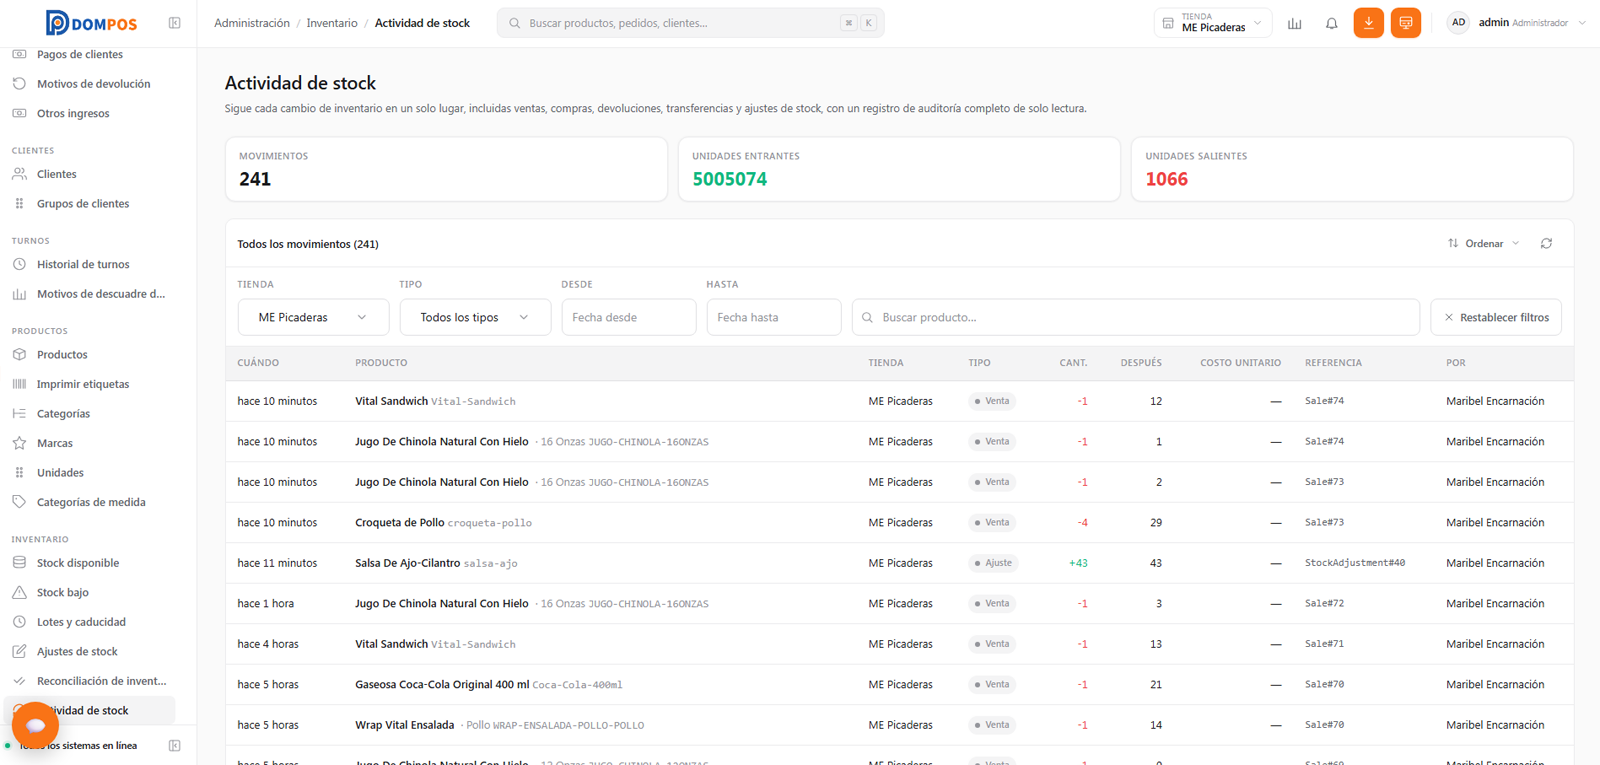Open the top Tienda ME Picaderas selector
The height and width of the screenshot is (765, 1600).
pyautogui.click(x=1212, y=22)
